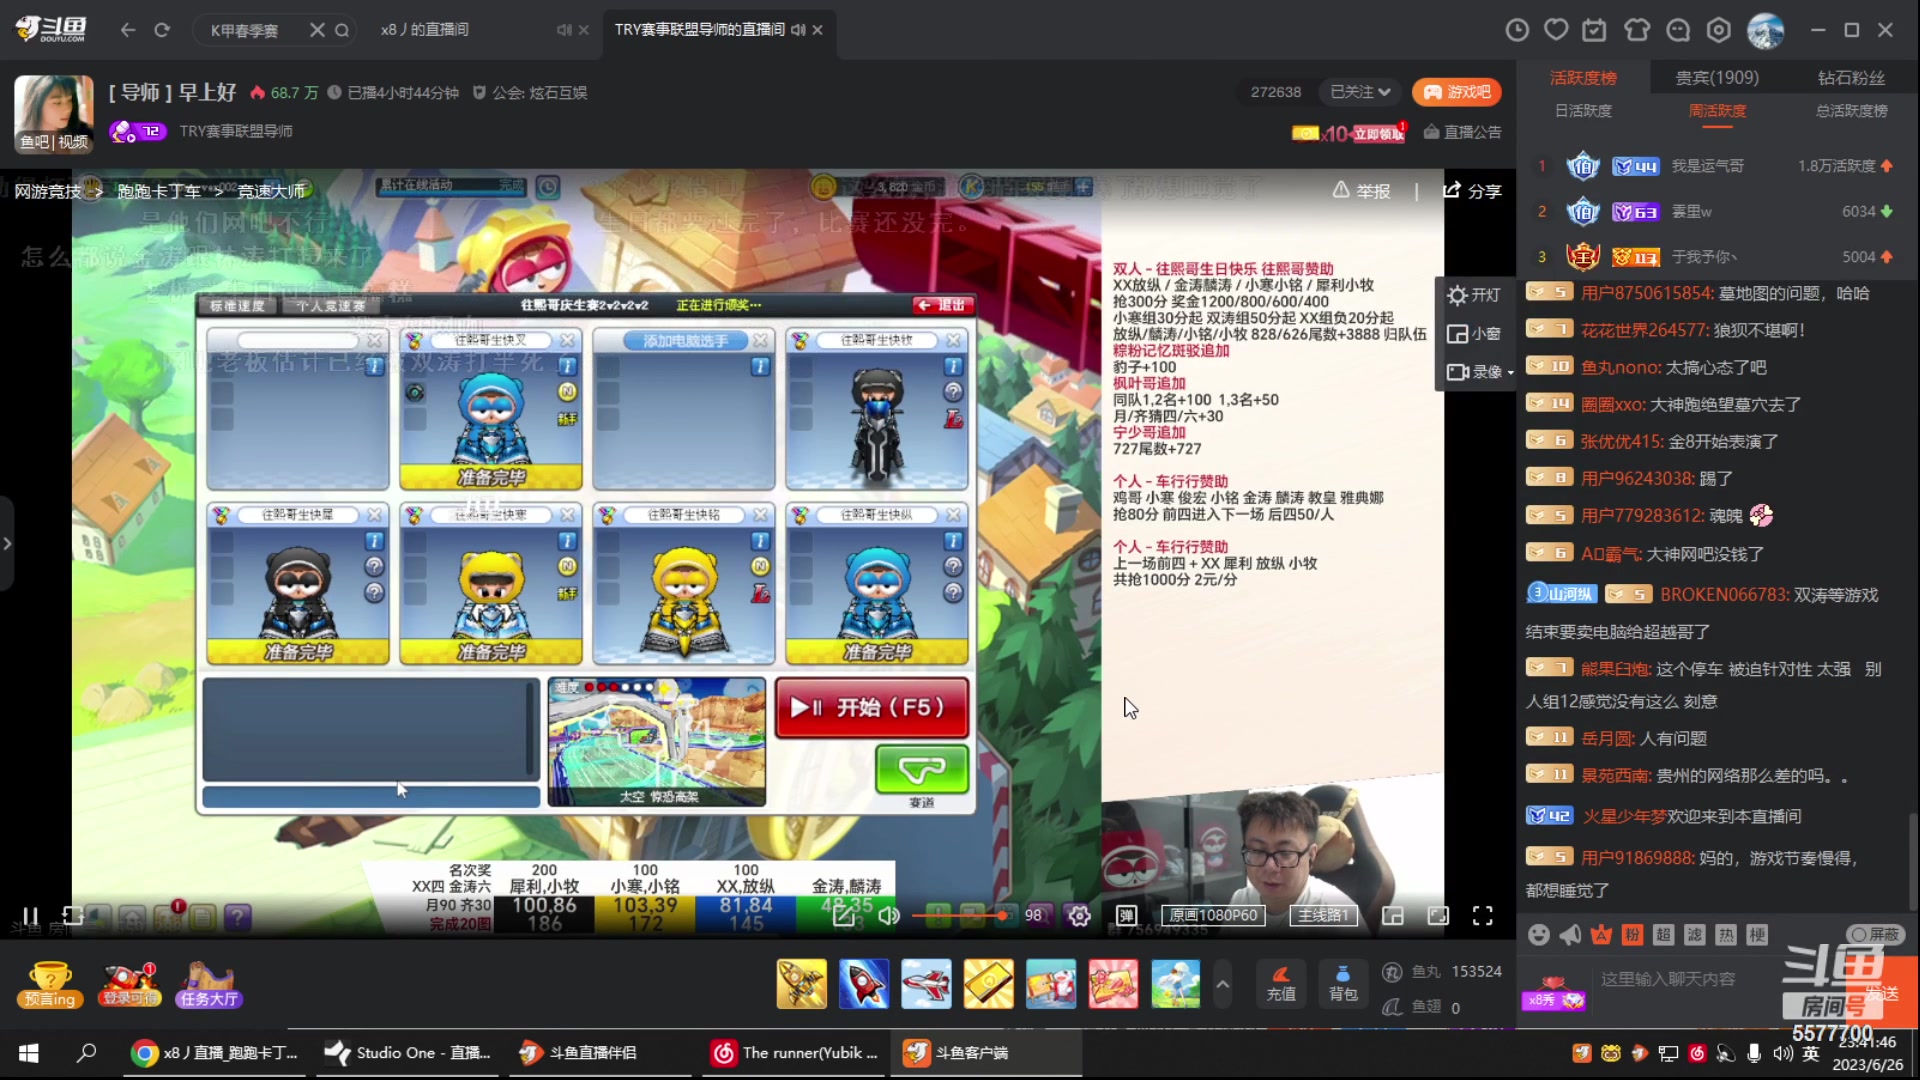Switch to web-fullscreen player mode
Screen dimensions: 1920x1080
point(1438,916)
